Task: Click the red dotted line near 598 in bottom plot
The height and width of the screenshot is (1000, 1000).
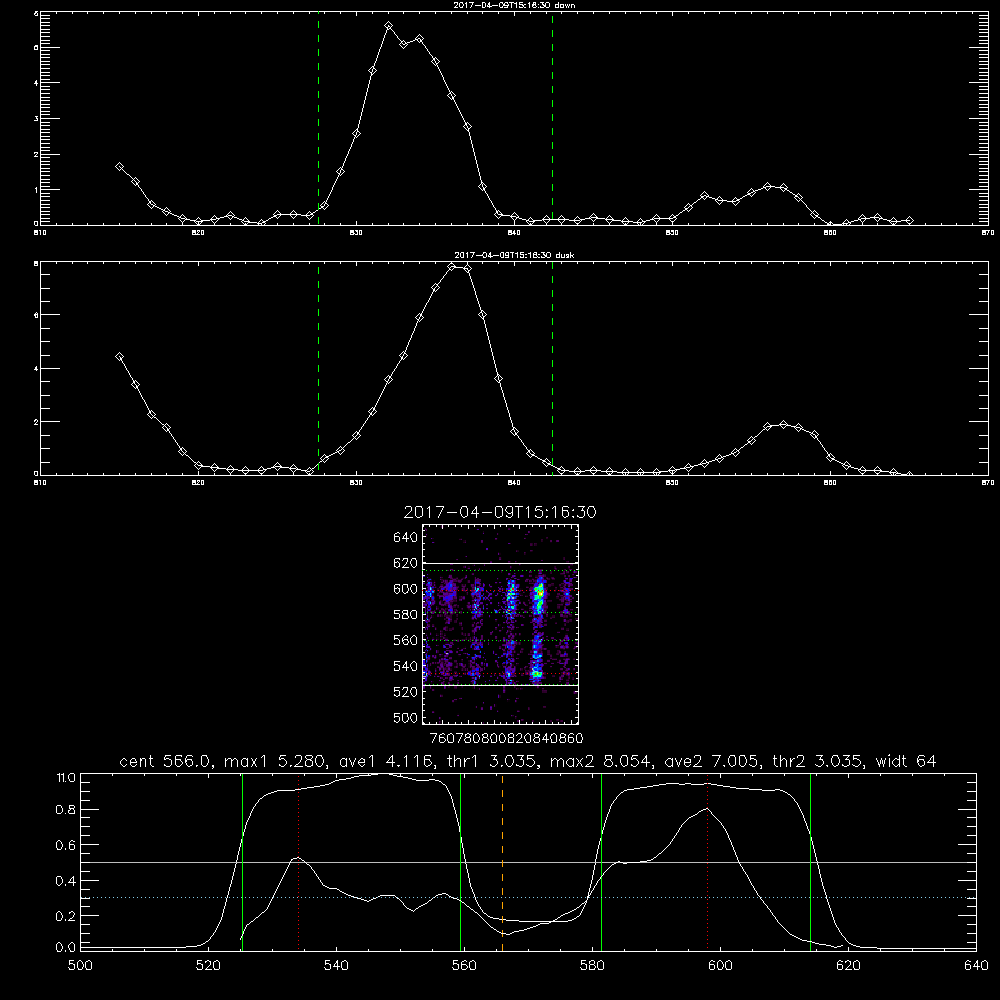Action: click(x=707, y=861)
